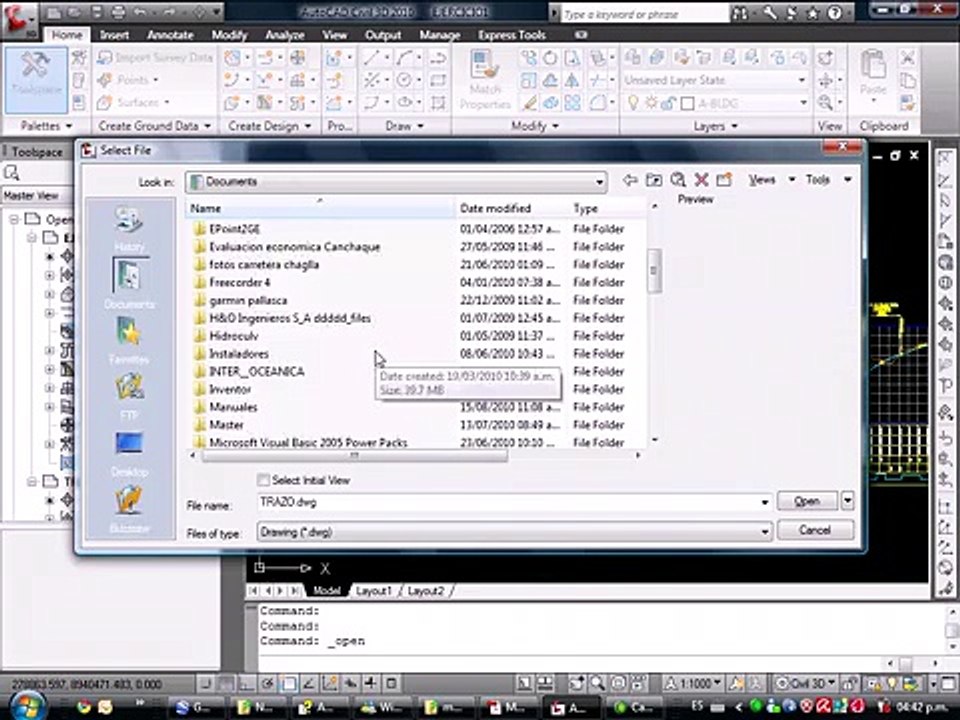
Task: Click the red Delete icon in dialog
Action: click(701, 179)
